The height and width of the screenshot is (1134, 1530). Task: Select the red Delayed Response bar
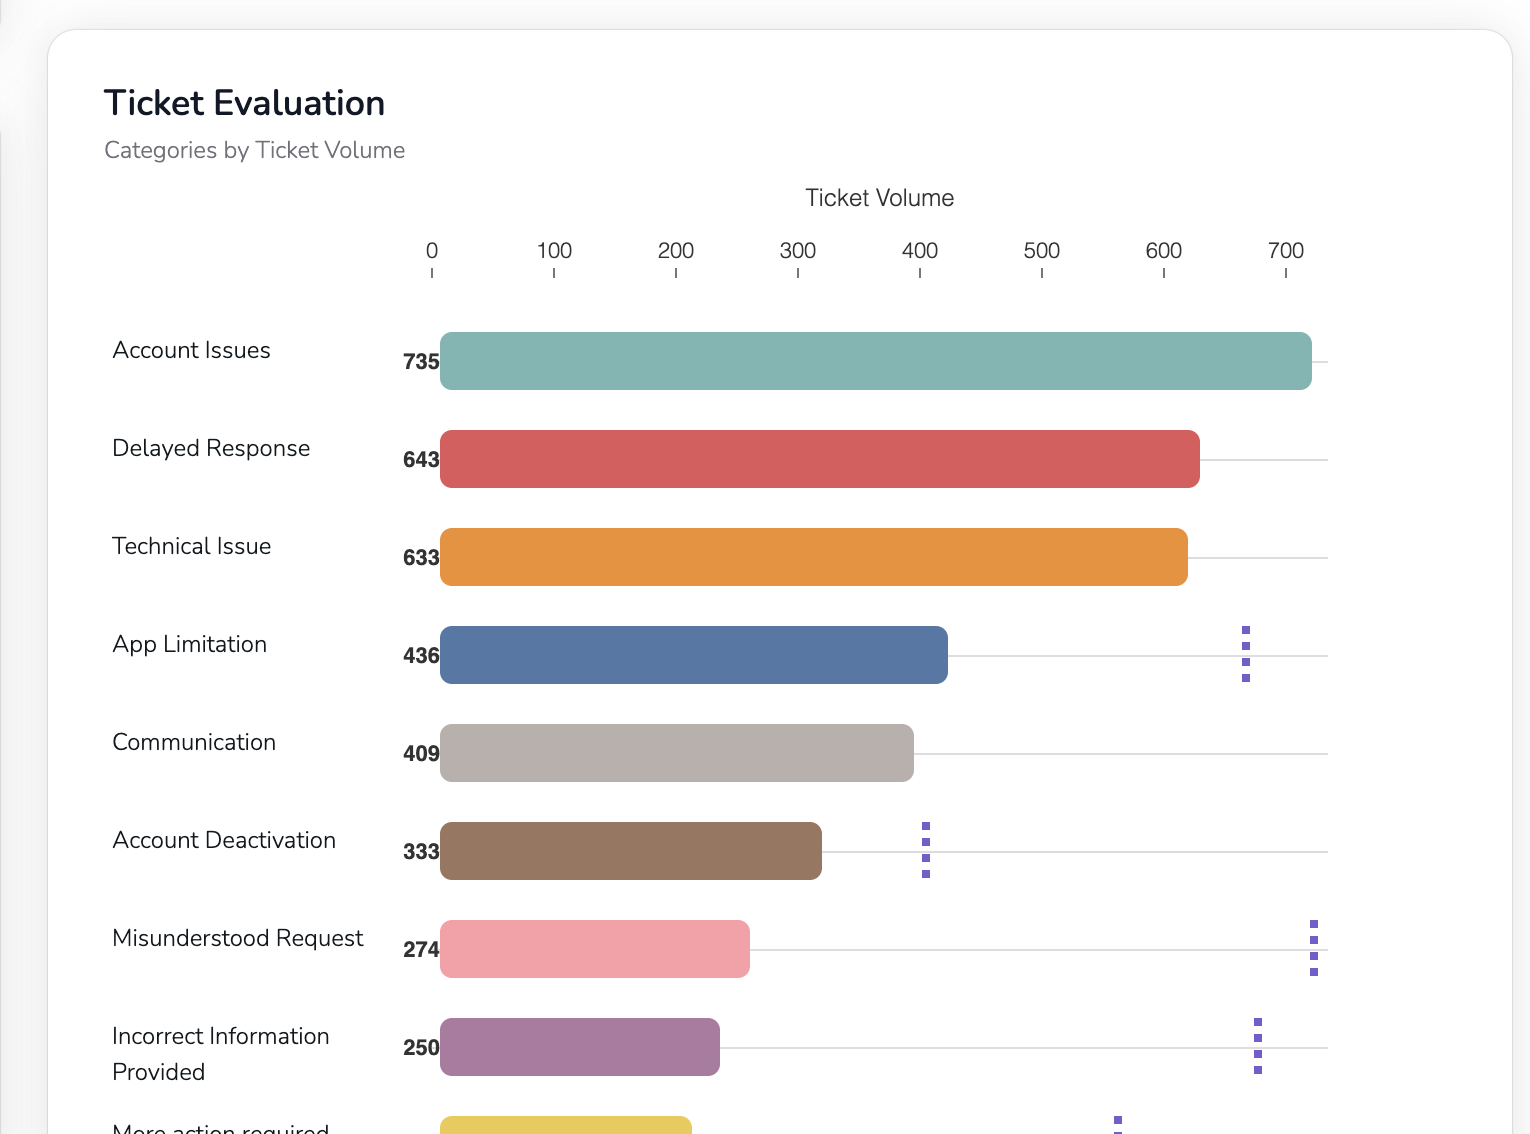(x=819, y=459)
